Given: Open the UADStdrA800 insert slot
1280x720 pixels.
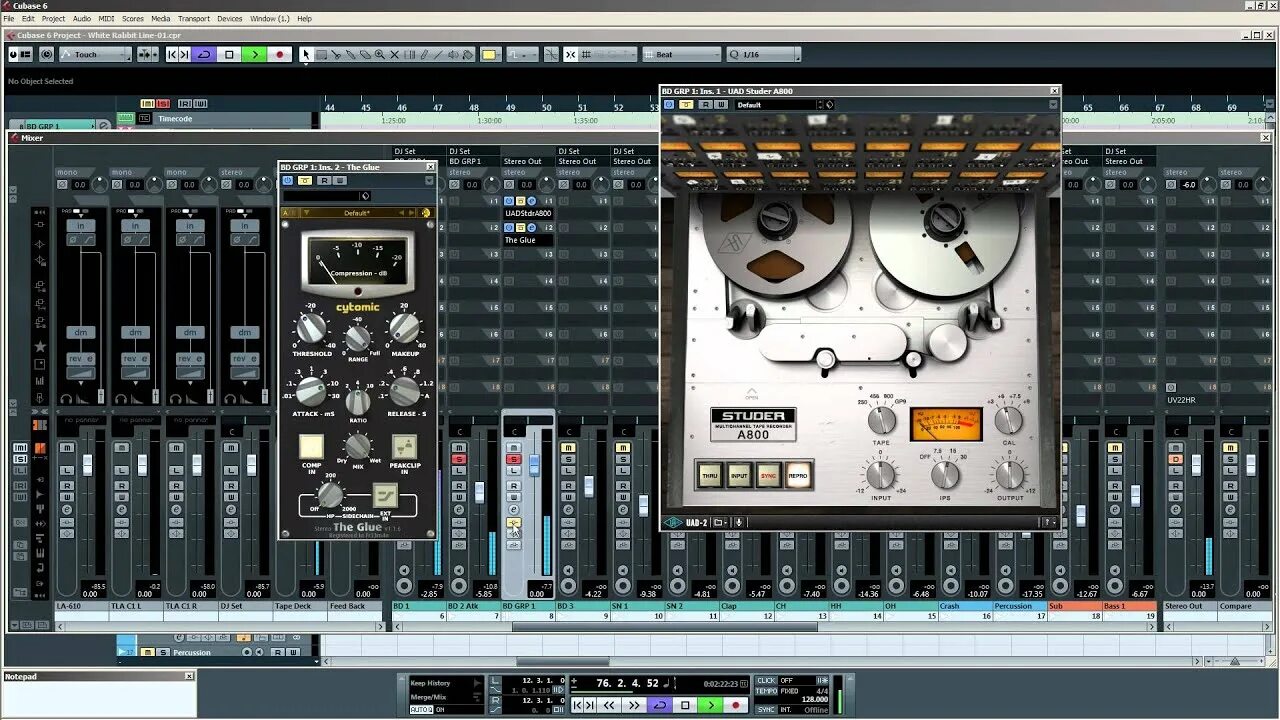Looking at the screenshot, I should (x=528, y=213).
